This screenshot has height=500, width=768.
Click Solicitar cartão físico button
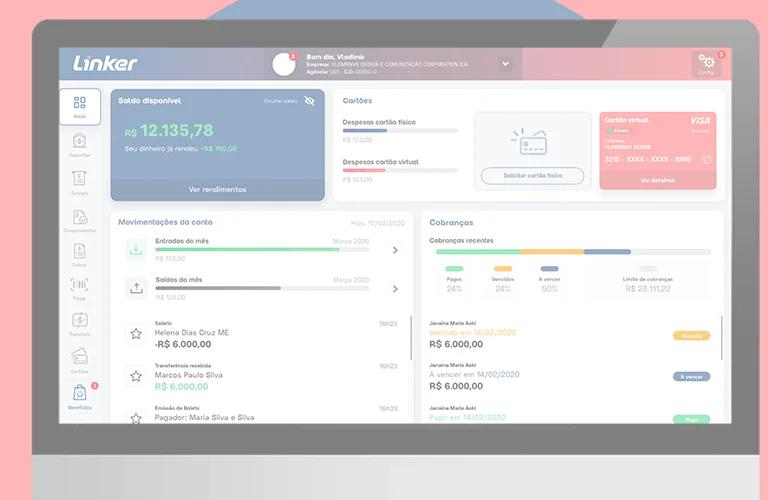point(532,176)
